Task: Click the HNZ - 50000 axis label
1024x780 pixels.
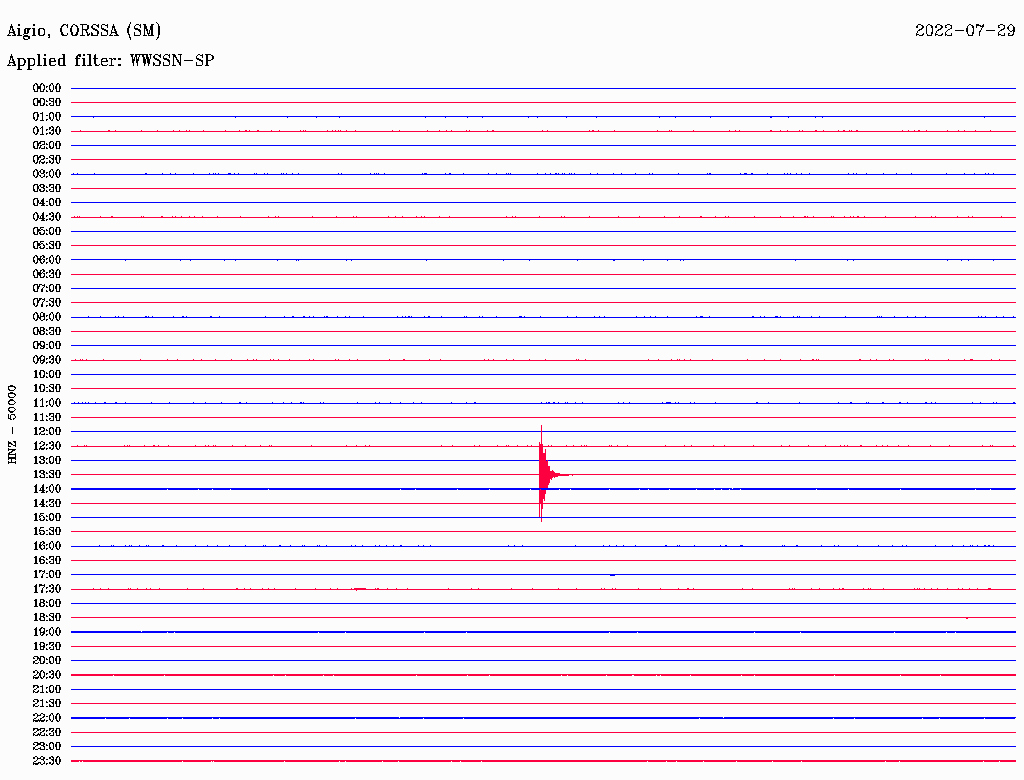Action: (12, 425)
